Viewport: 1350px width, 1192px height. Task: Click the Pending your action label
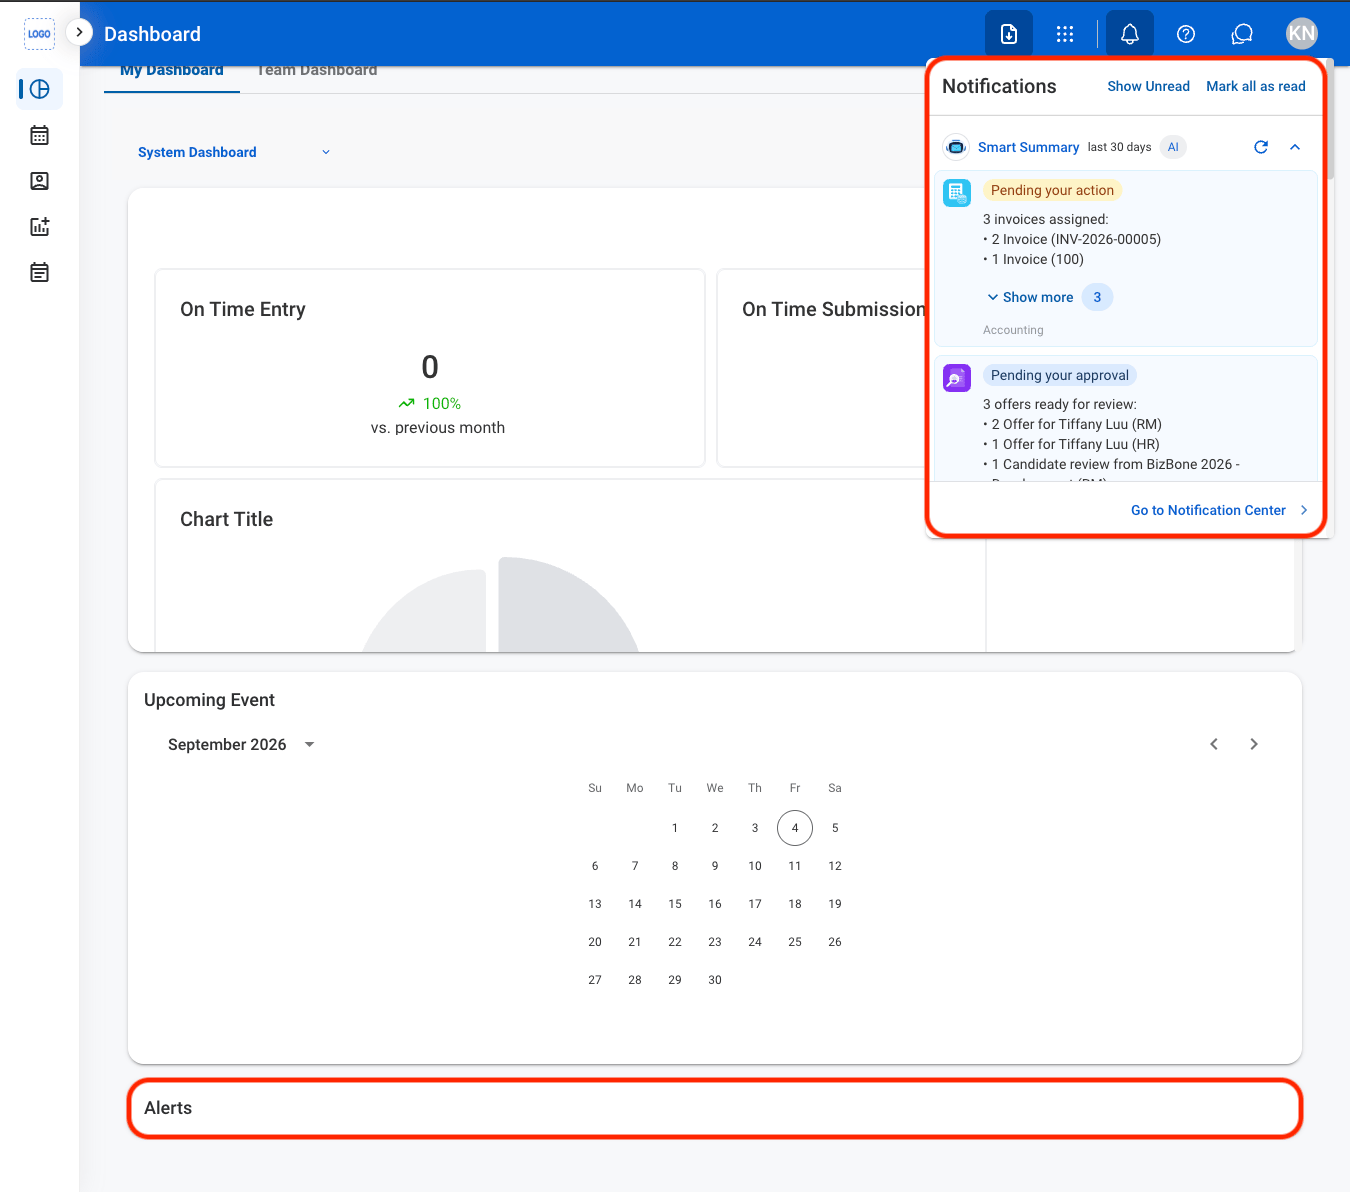pos(1052,190)
